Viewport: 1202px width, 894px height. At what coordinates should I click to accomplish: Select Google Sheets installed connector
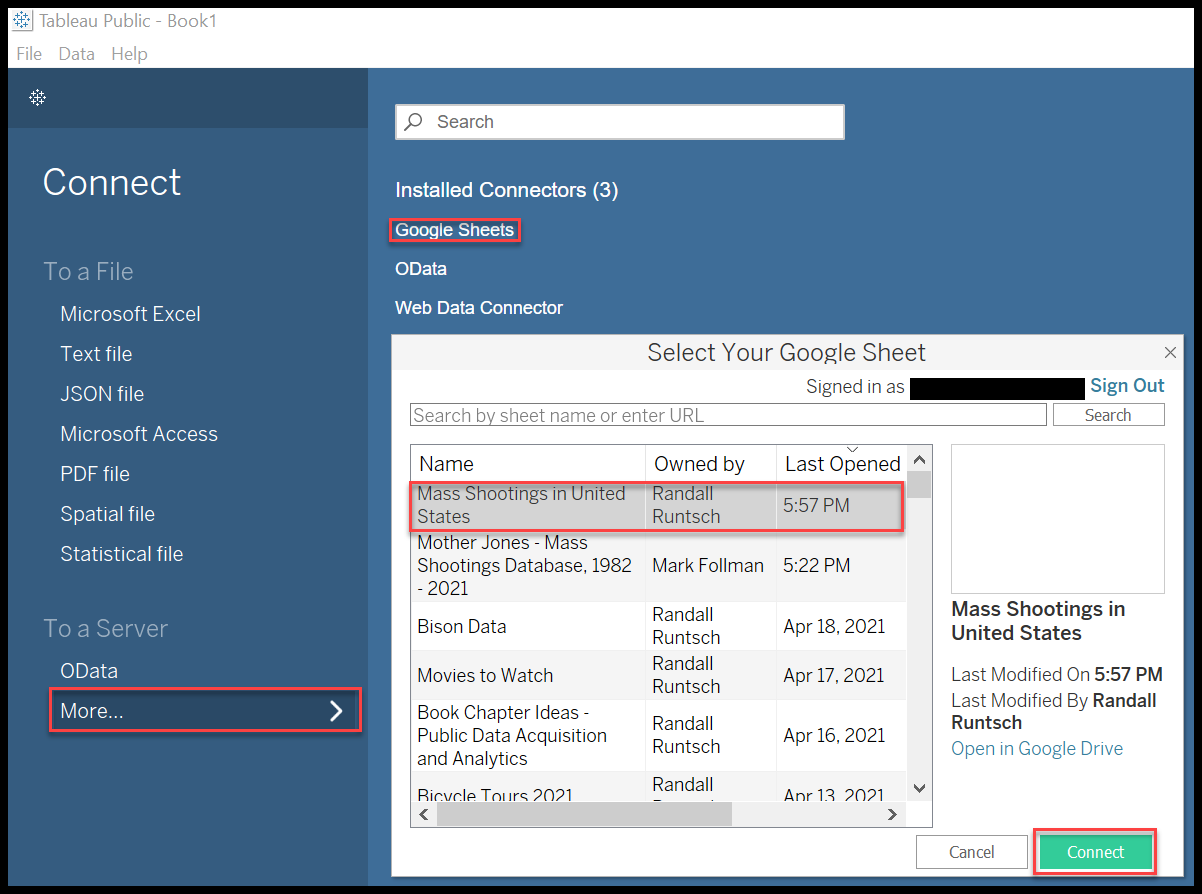tap(454, 230)
